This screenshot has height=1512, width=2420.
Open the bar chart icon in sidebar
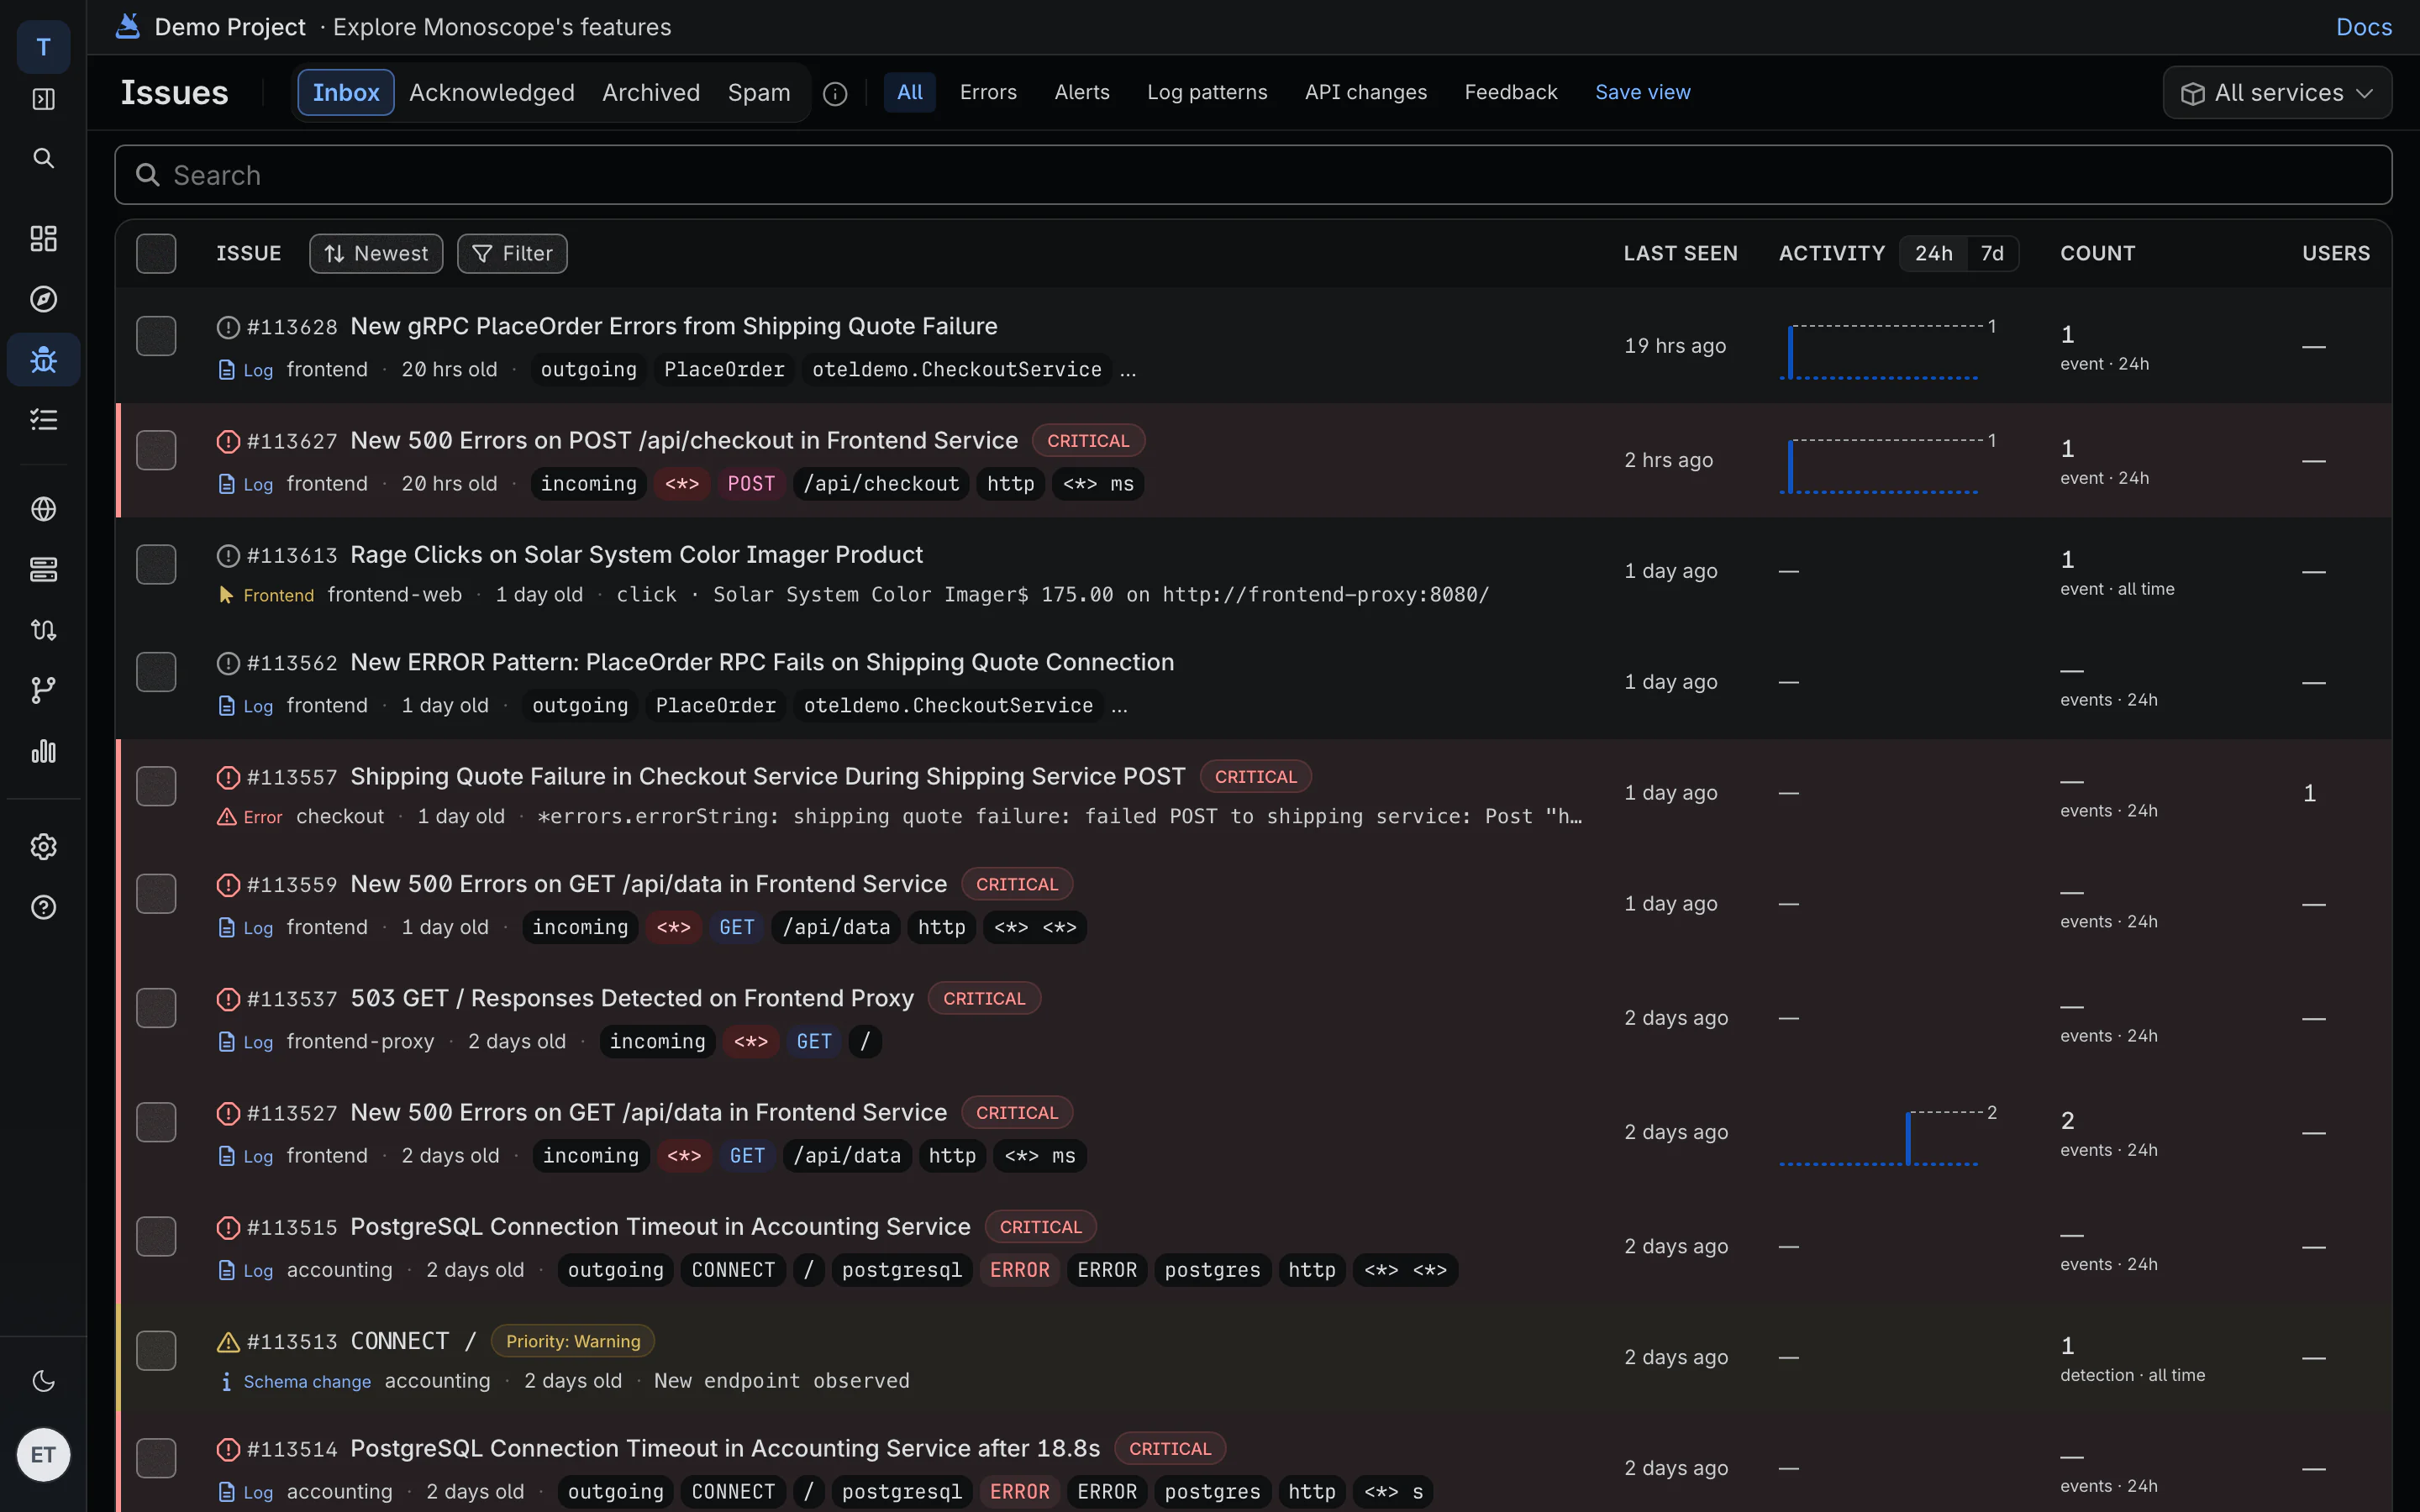pyautogui.click(x=43, y=751)
